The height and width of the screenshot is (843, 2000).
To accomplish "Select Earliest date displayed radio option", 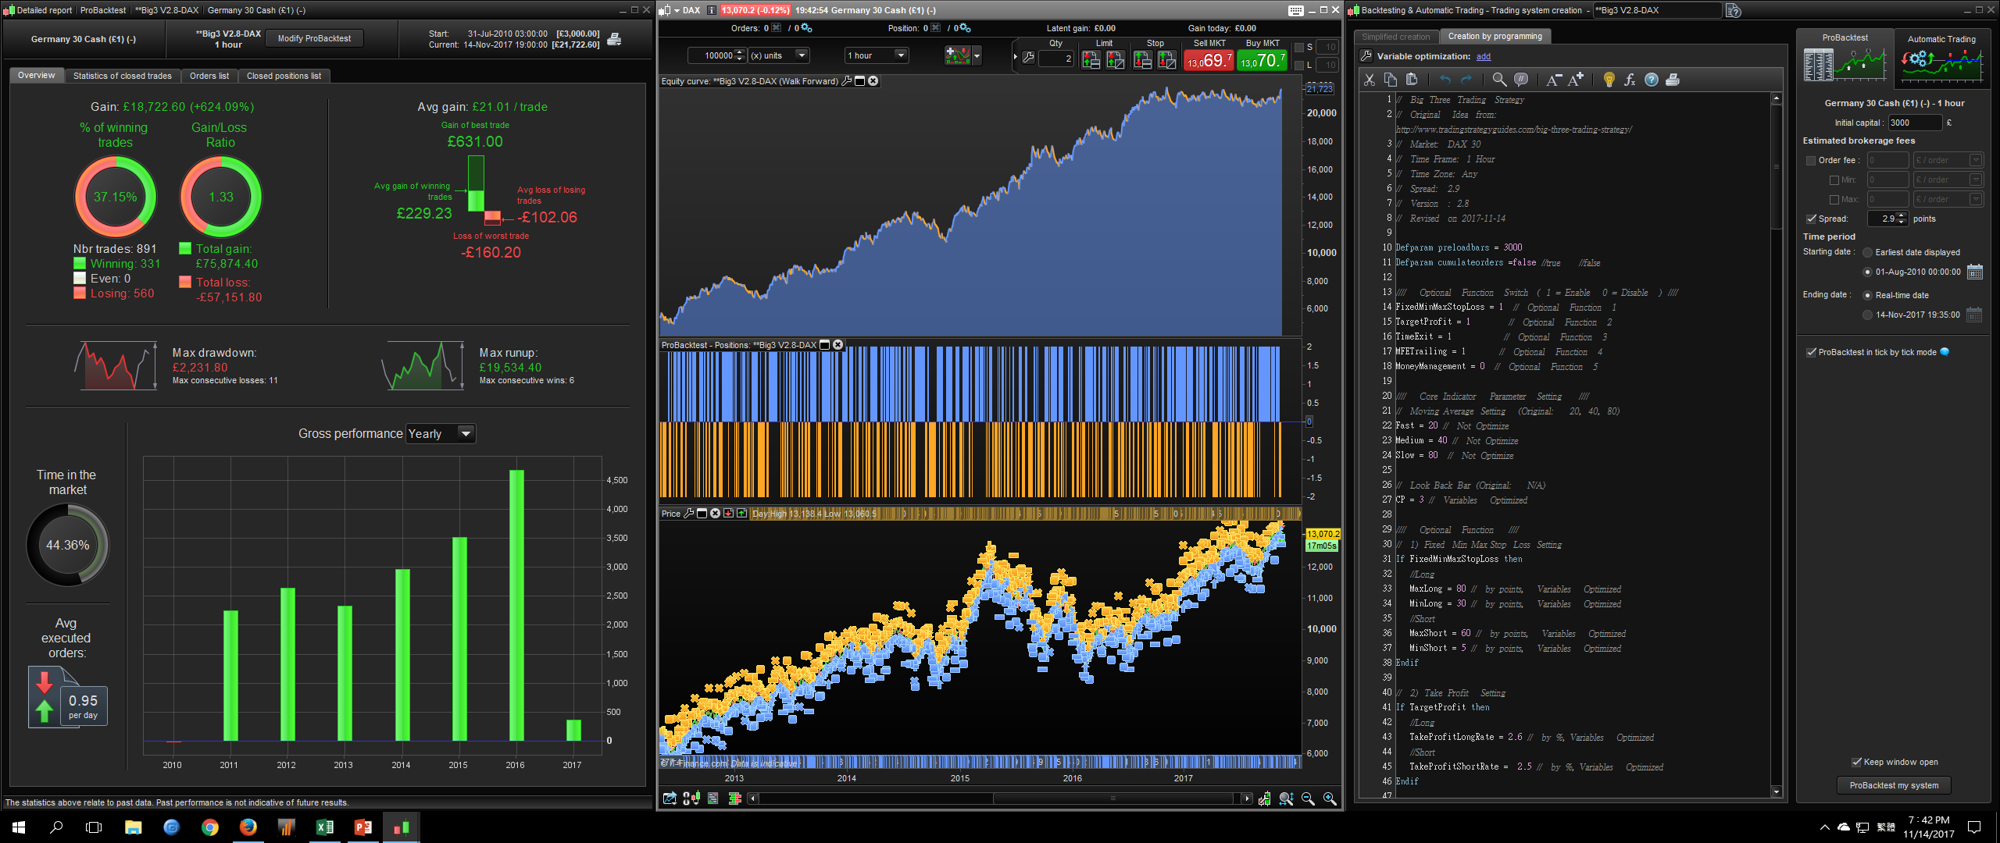I will 1867,253.
